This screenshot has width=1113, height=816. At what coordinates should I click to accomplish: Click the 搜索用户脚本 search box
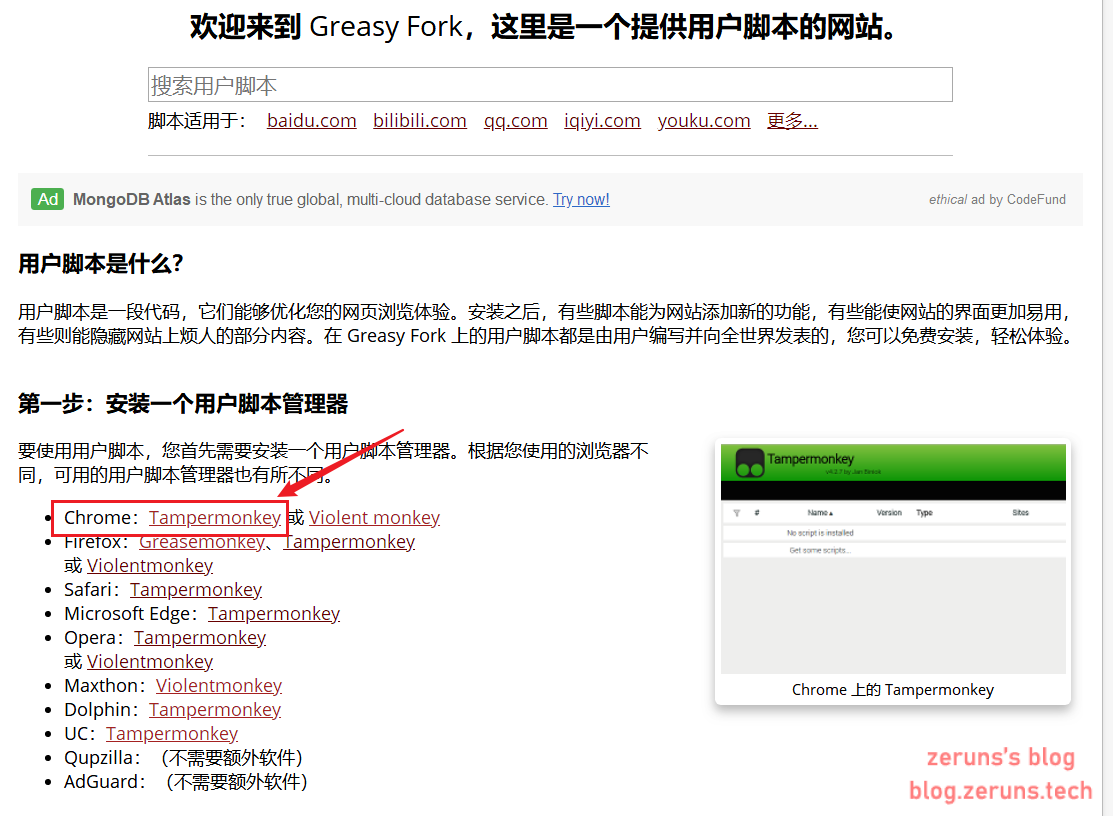click(550, 85)
